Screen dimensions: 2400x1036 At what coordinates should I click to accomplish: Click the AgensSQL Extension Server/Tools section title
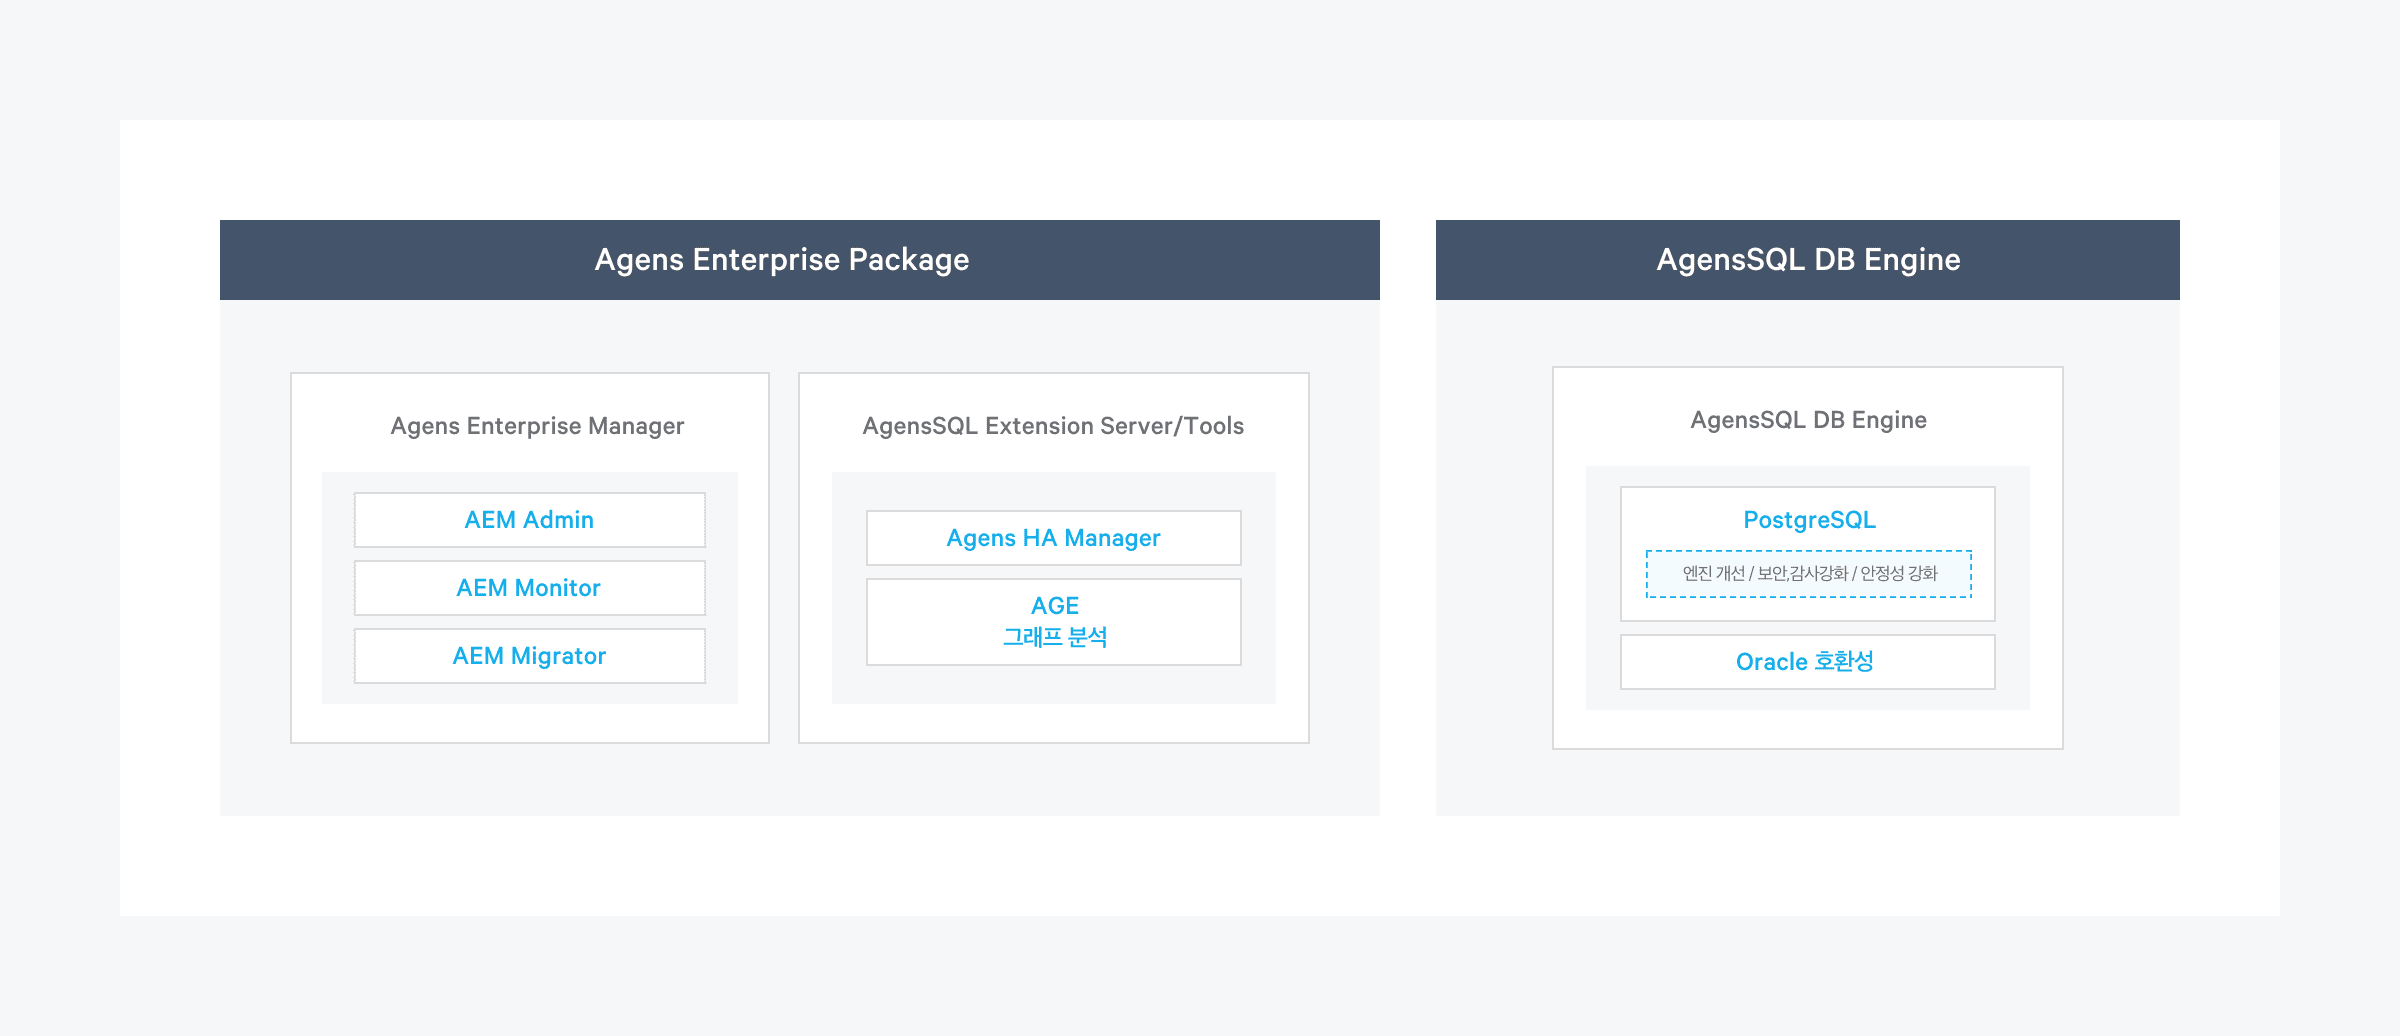tap(1053, 426)
